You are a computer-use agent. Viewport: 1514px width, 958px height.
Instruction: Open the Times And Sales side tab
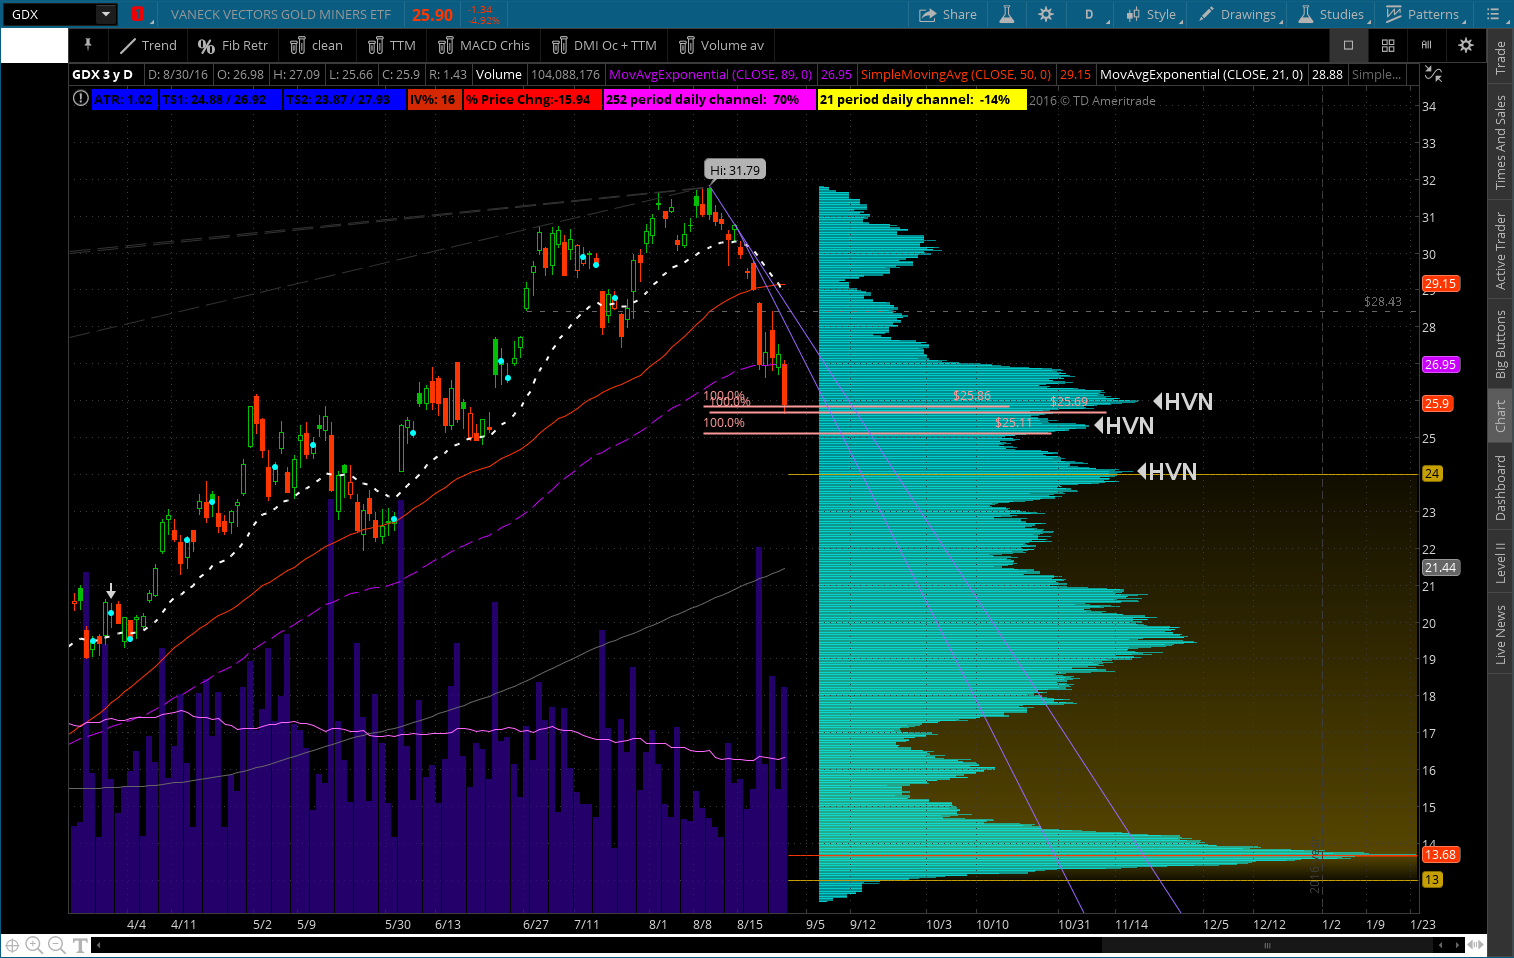pos(1500,142)
